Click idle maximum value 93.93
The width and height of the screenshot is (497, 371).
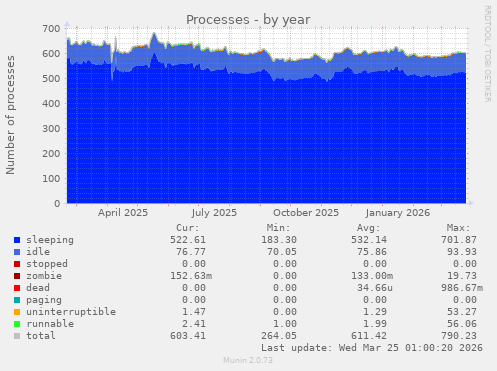tap(462, 252)
